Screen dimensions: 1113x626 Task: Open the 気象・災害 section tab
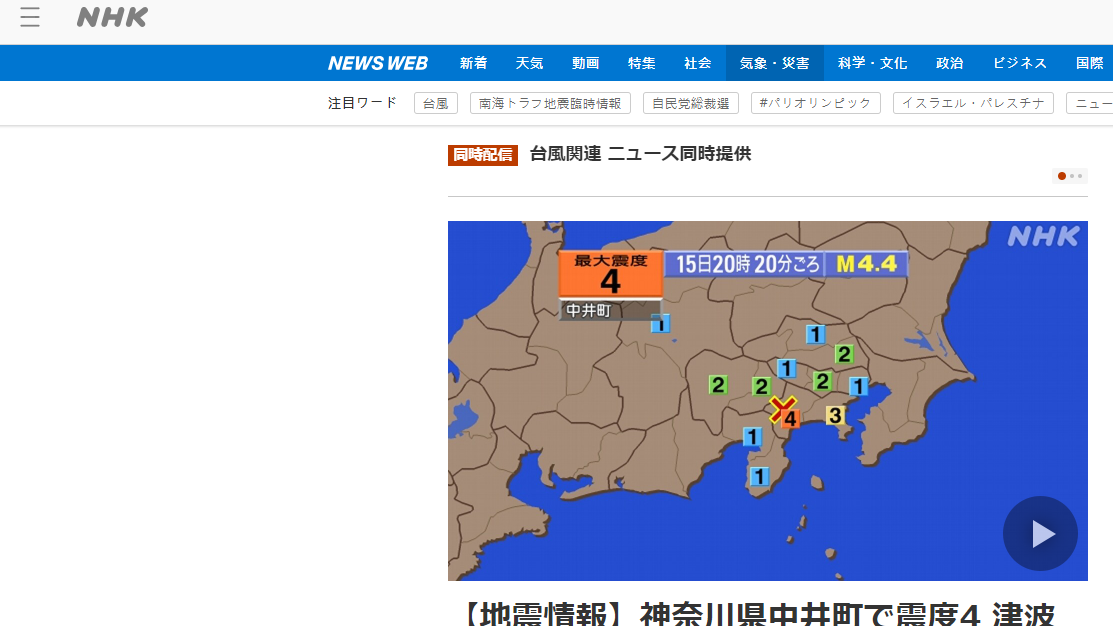point(774,63)
